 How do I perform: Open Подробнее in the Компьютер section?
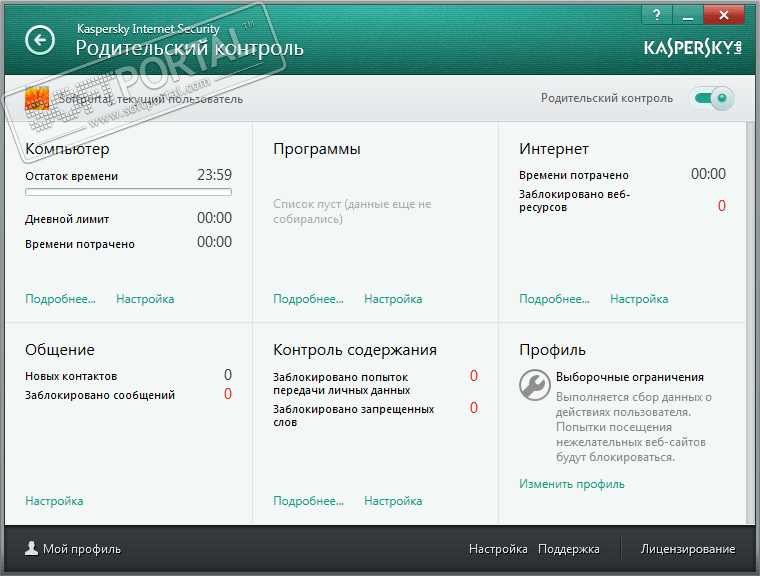[x=61, y=299]
